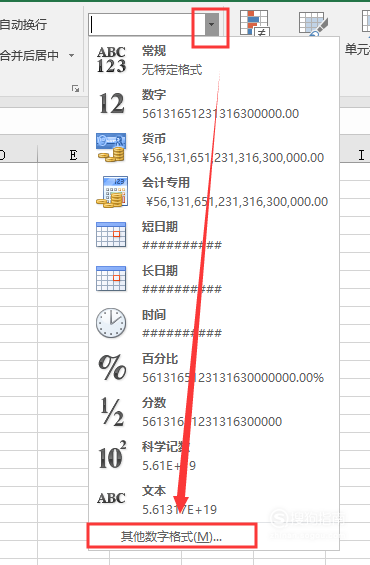Viewport: 370px width, 565px height.
Task: Click the ABC 123 general format icon
Action: [x=111, y=60]
